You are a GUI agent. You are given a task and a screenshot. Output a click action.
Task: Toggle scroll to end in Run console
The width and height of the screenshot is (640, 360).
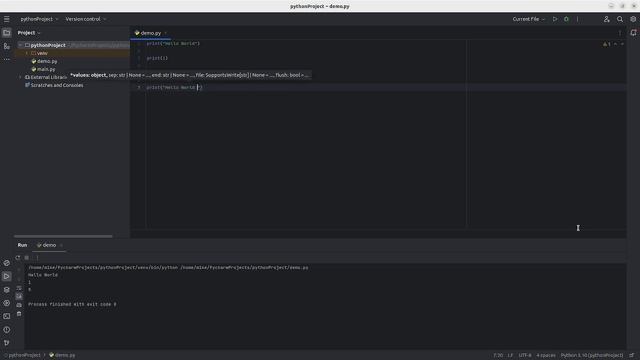pos(19,296)
